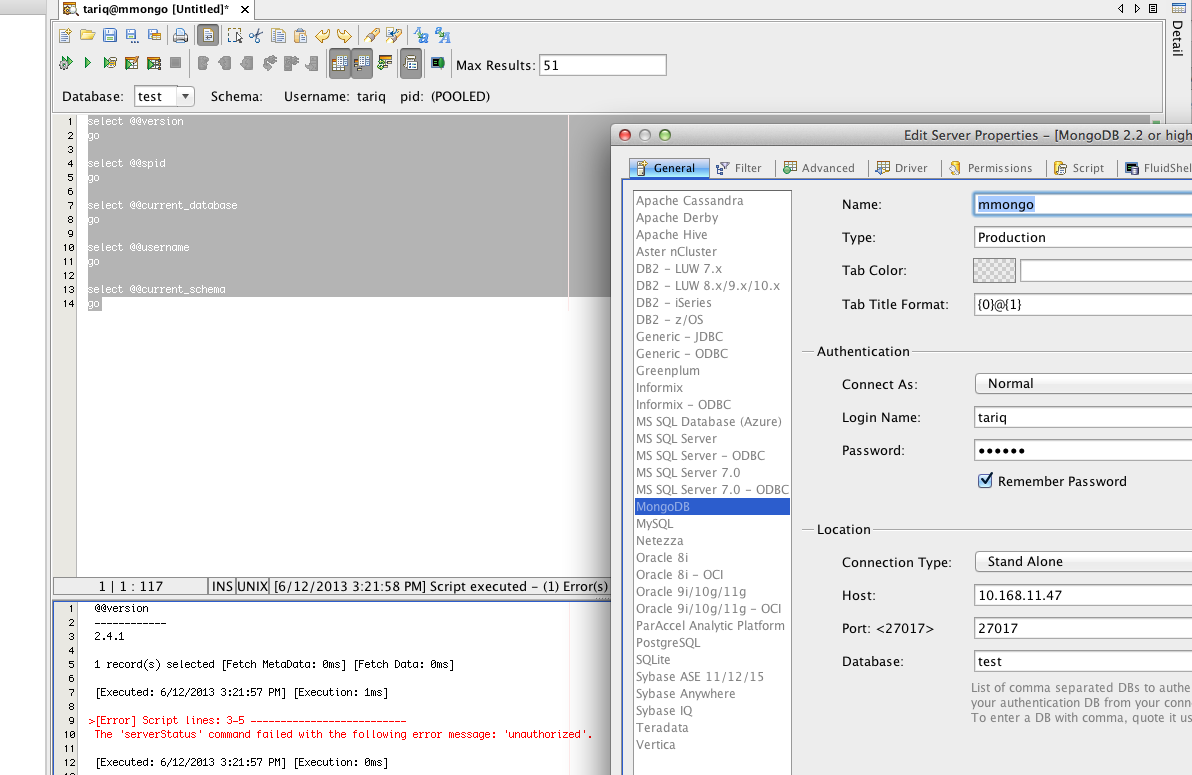This screenshot has width=1192, height=775.
Task: Select Vertica in the server list
Action: [x=712, y=745]
